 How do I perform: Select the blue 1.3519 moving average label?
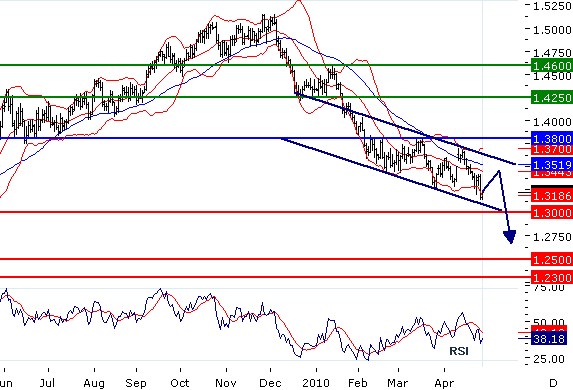(x=551, y=164)
